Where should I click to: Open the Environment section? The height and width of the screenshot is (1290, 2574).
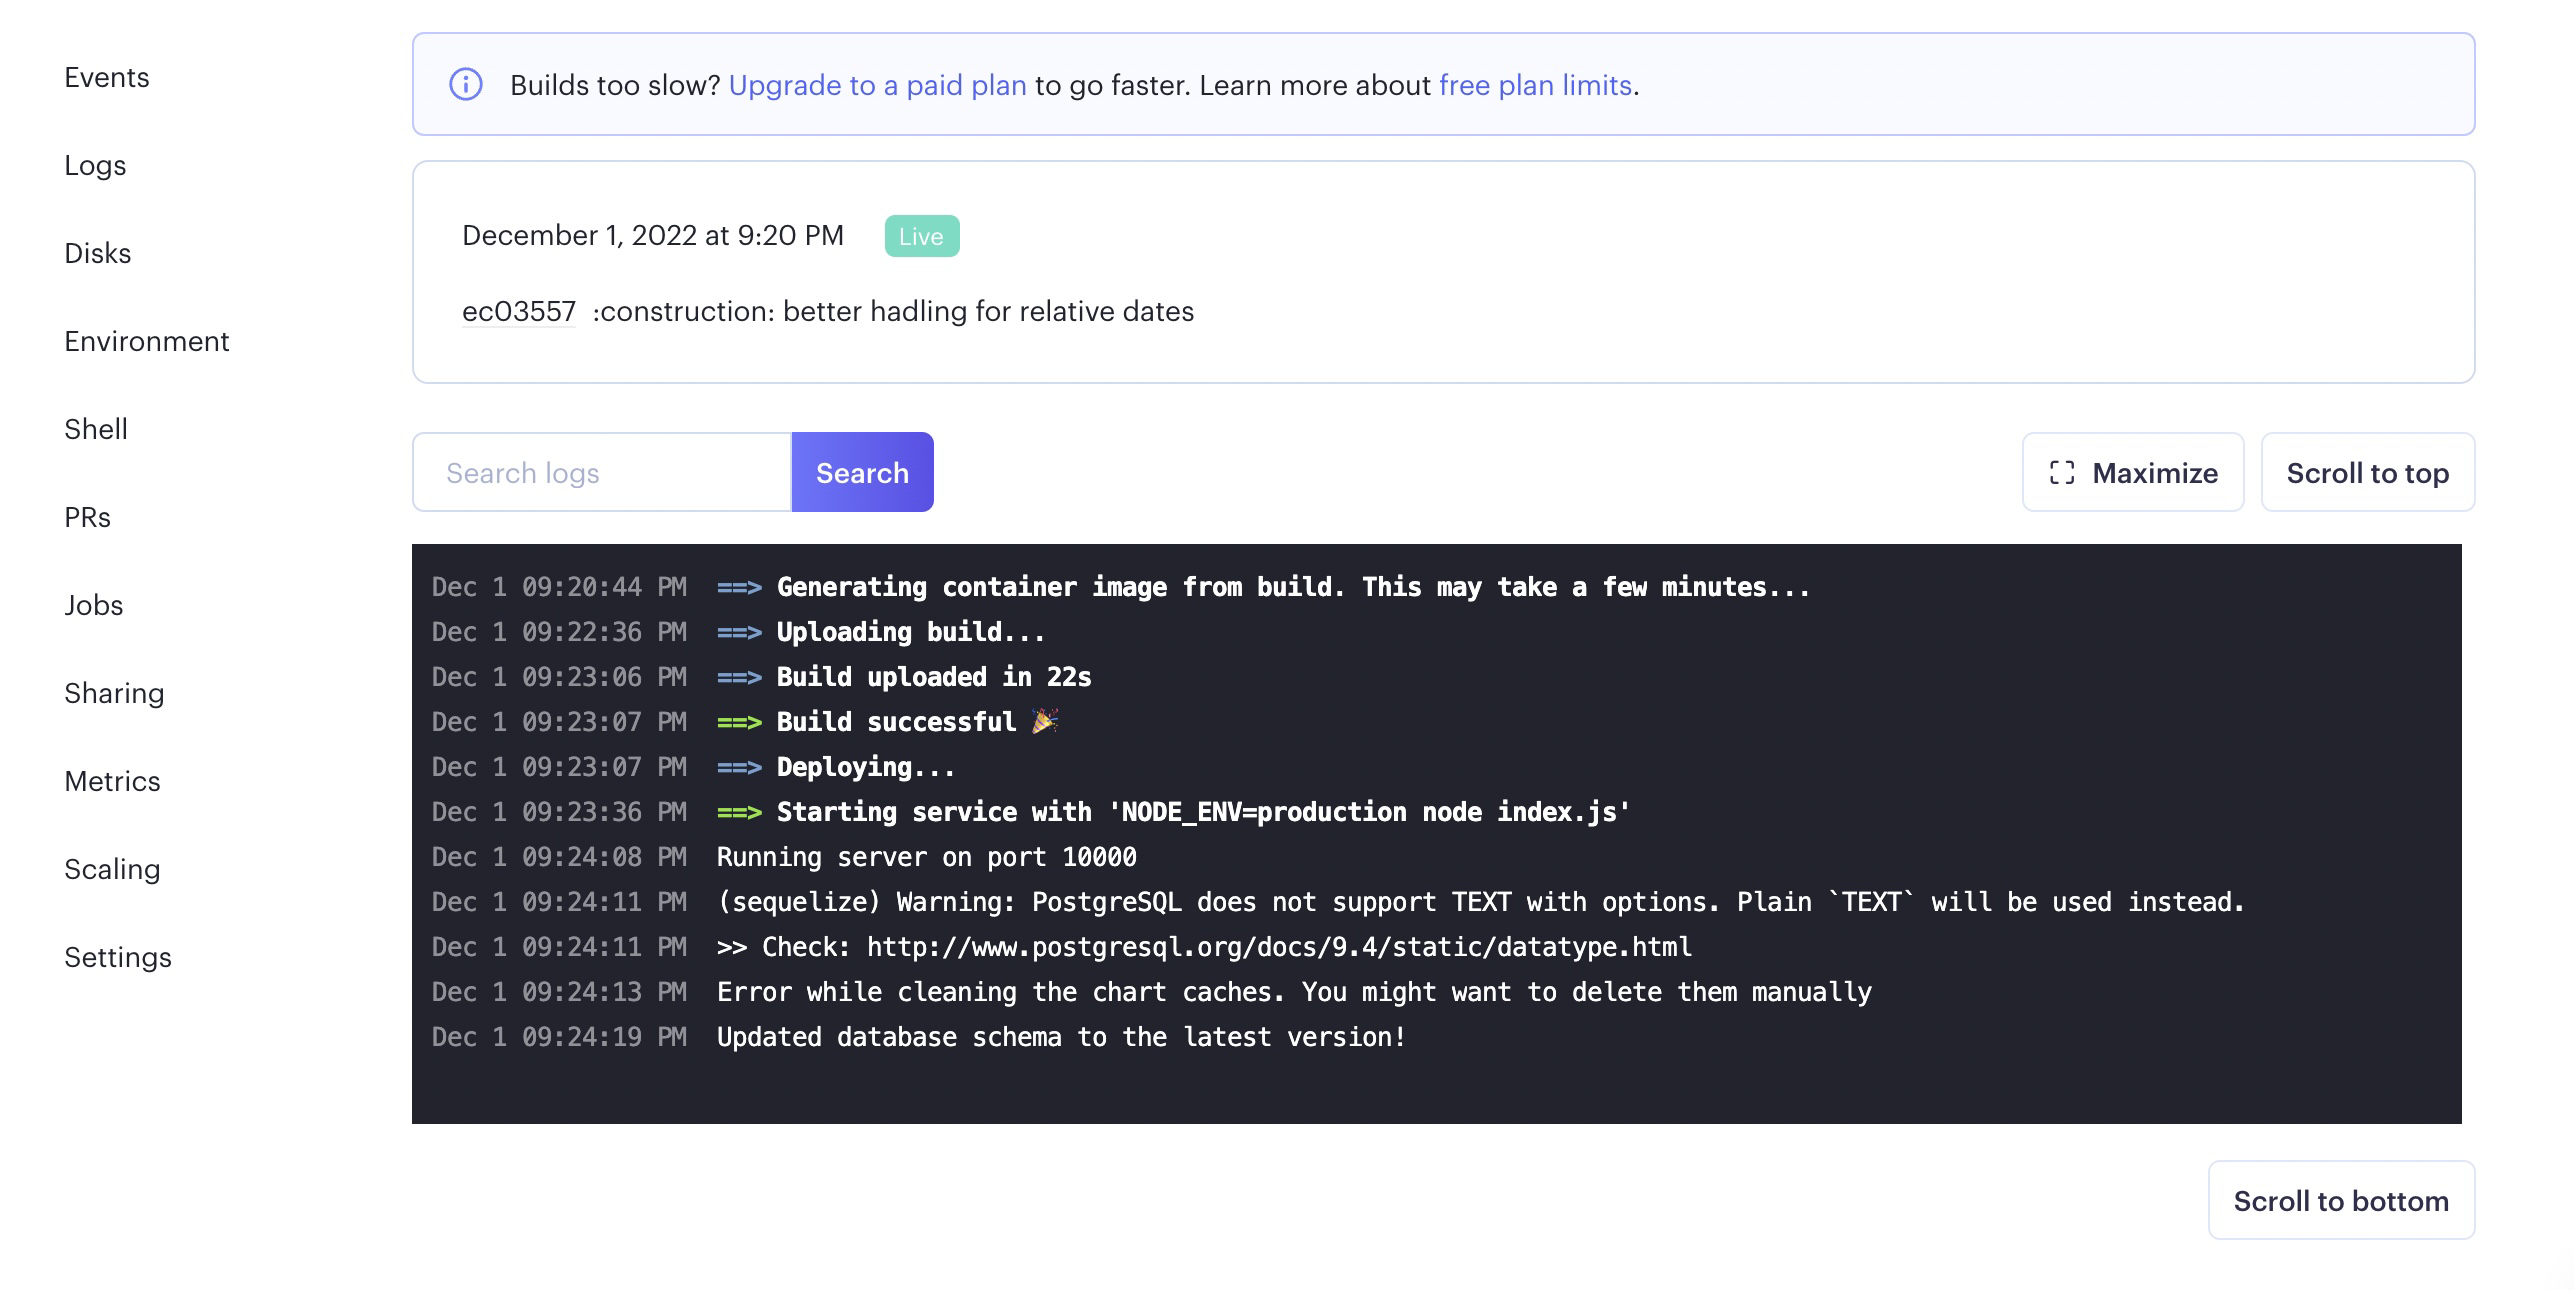point(146,341)
